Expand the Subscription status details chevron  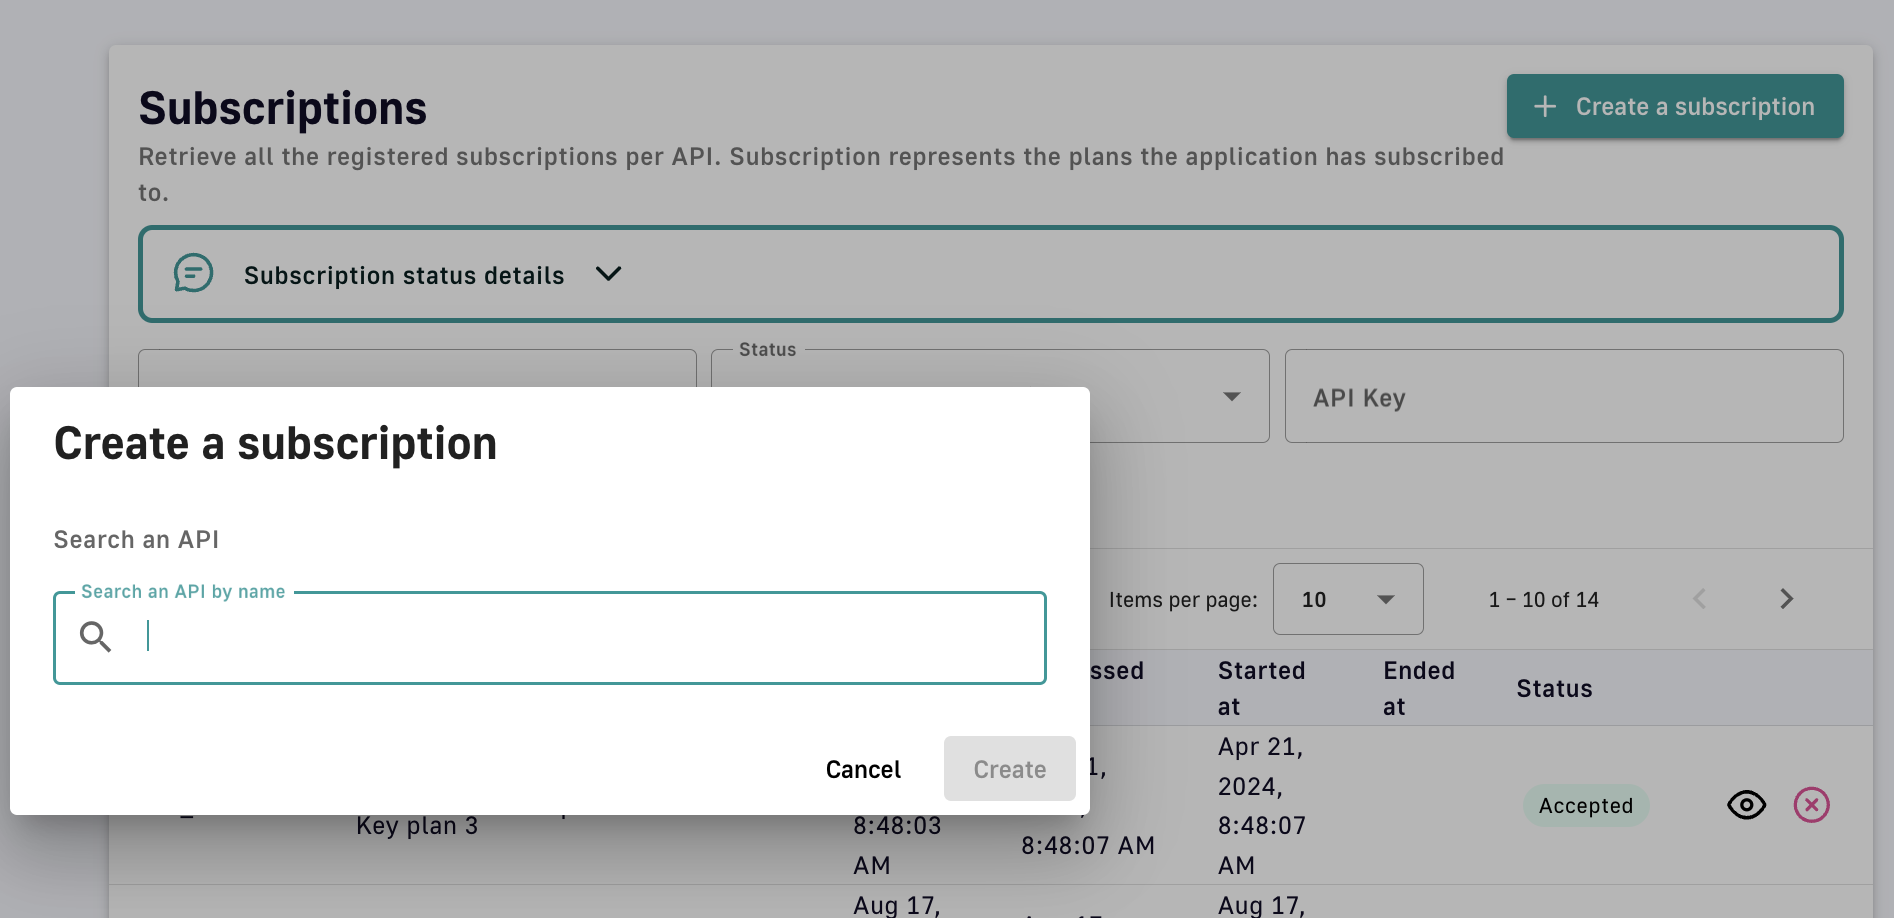pos(608,274)
